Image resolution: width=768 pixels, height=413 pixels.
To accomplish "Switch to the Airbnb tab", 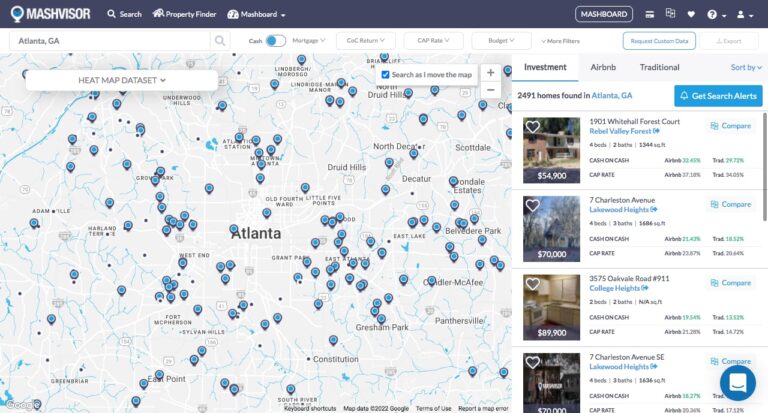I will pos(603,67).
